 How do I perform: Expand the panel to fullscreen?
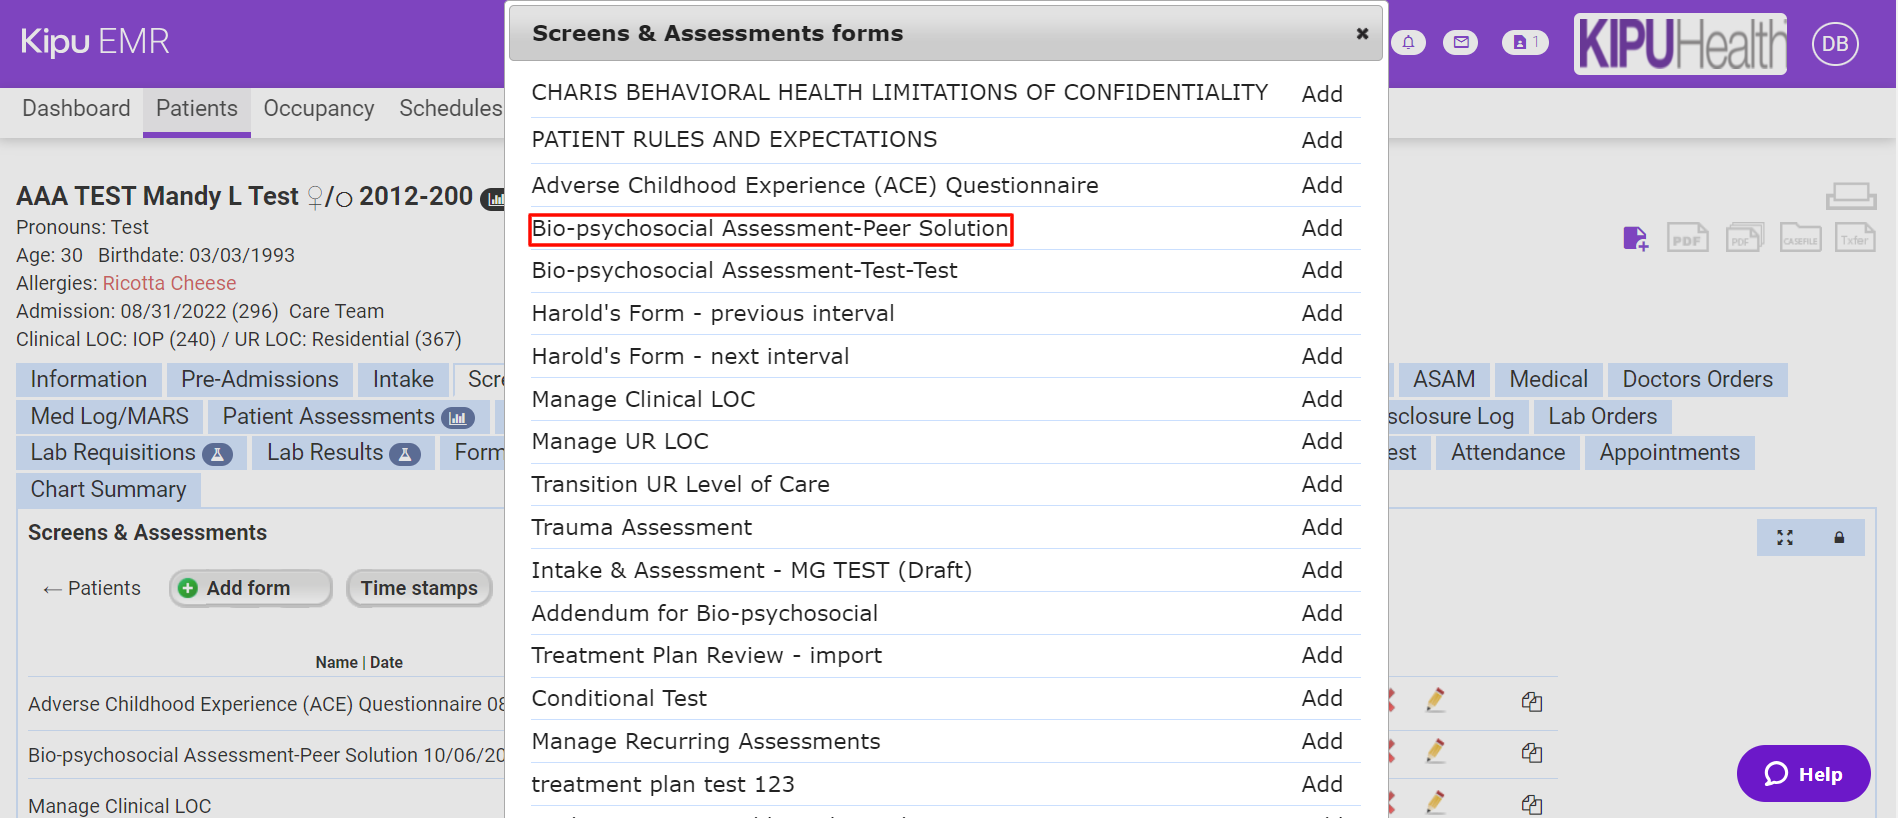(x=1784, y=538)
